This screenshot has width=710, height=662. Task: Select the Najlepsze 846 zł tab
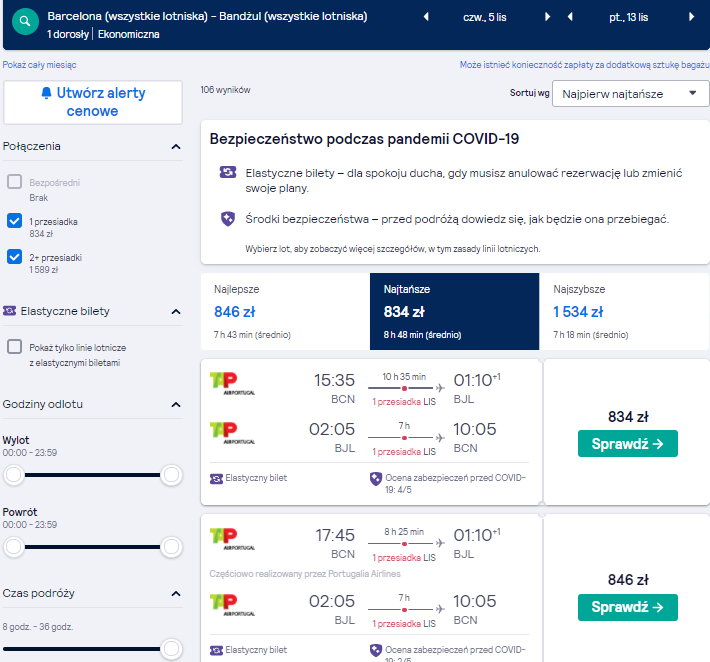[285, 311]
